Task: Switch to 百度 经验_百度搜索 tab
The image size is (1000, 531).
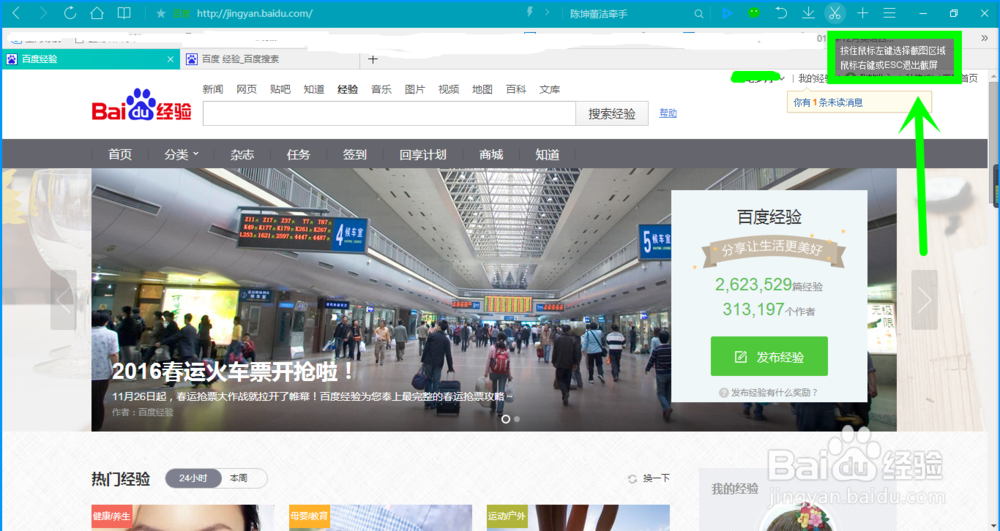Action: [270, 59]
